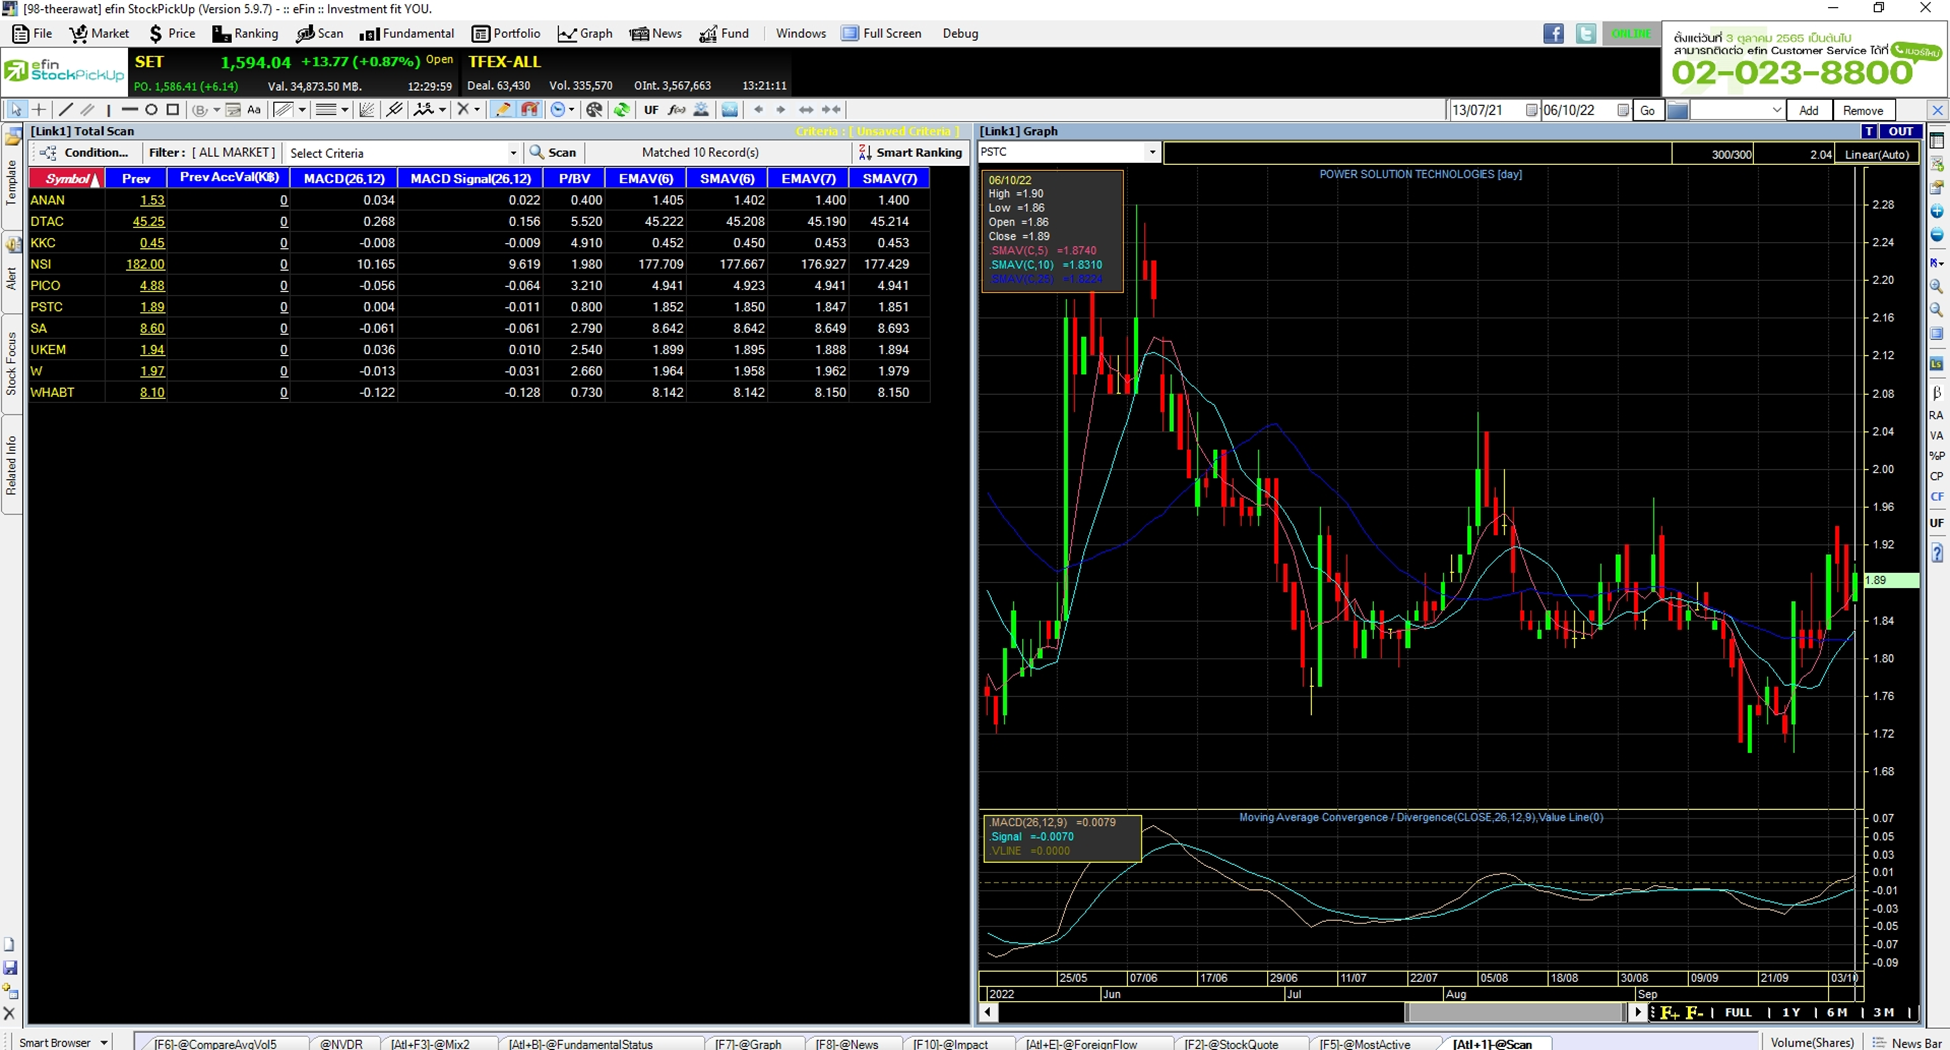
Task: Open the Select Criteria dropdown
Action: [514, 152]
